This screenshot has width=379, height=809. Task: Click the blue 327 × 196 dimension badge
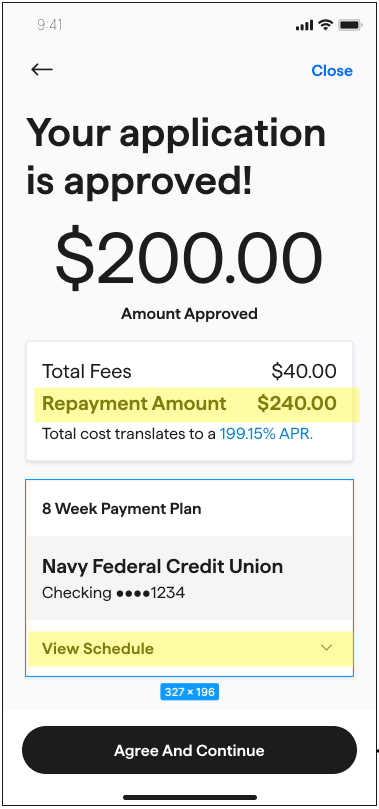coord(189,692)
